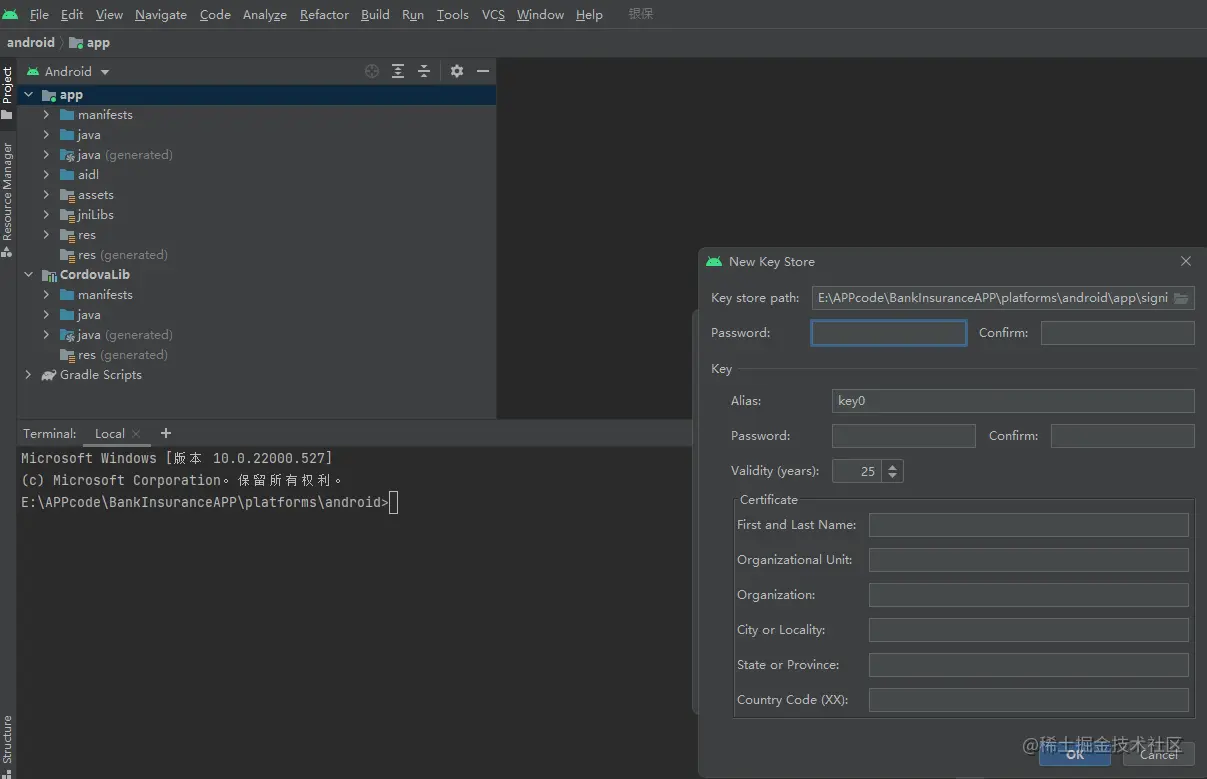Click in the terminal prompt line
This screenshot has width=1207, height=779.
tap(210, 502)
